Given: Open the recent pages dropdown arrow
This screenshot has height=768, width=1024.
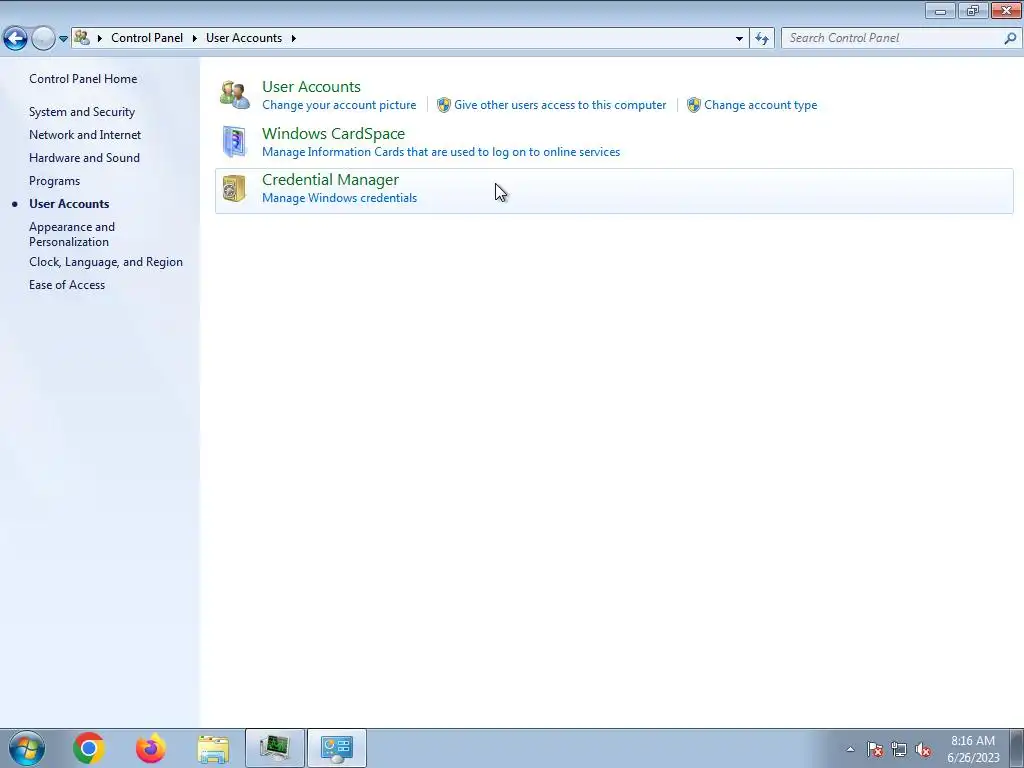Looking at the screenshot, I should pos(63,39).
